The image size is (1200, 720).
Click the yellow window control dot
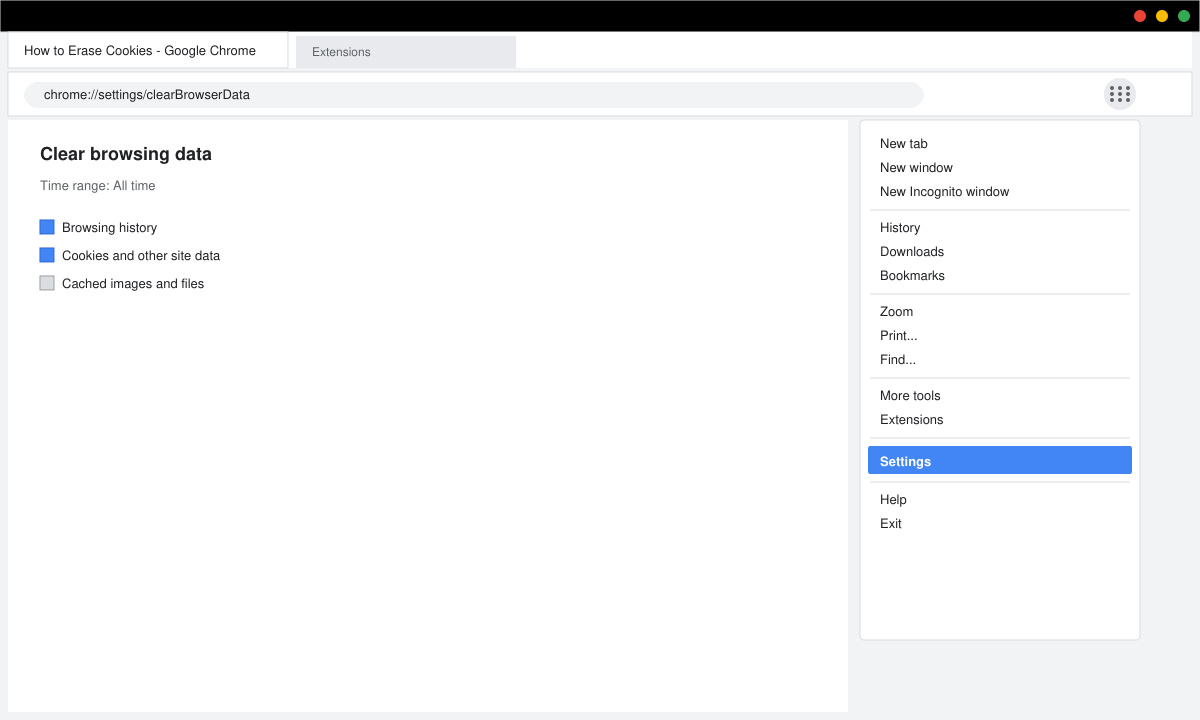point(1162,16)
